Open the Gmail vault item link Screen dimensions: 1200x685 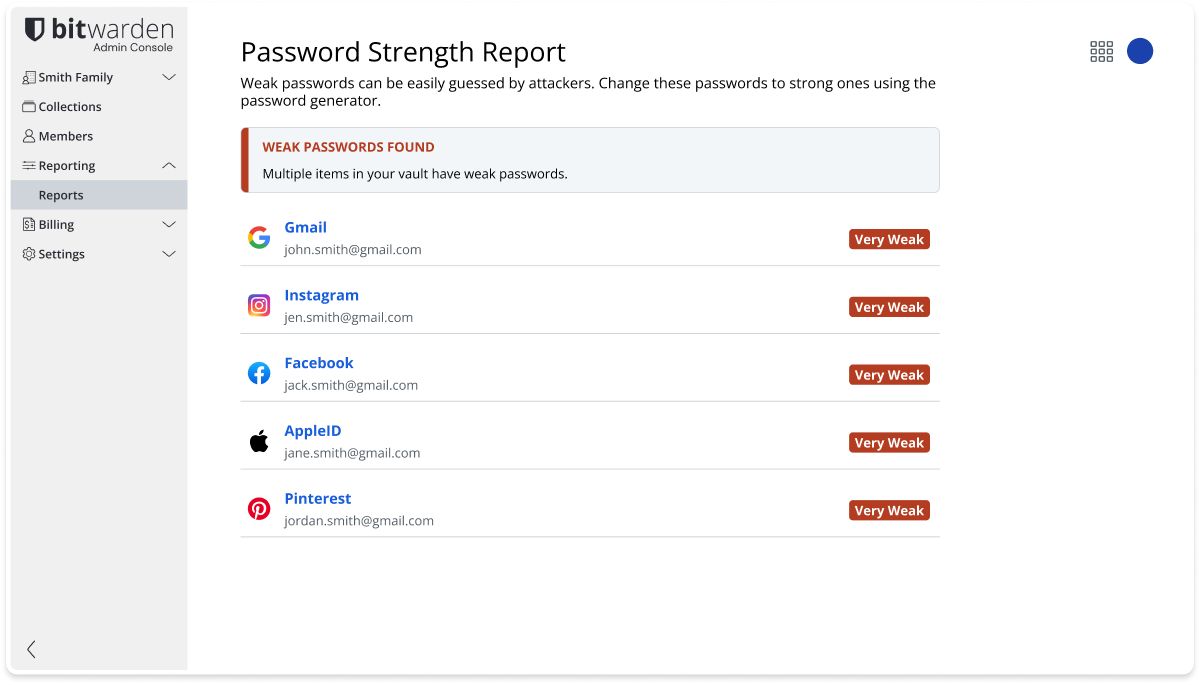pyautogui.click(x=305, y=227)
